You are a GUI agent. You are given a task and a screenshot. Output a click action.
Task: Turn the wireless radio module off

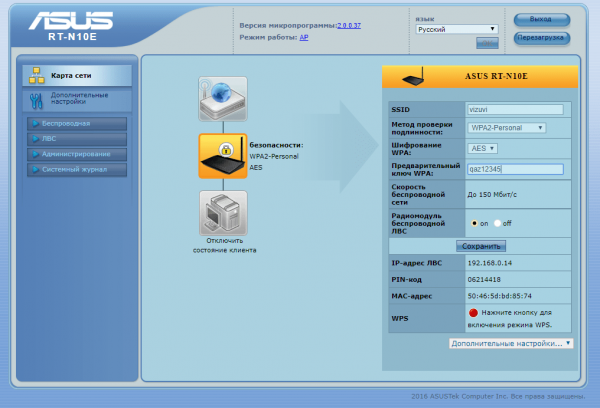(497, 223)
